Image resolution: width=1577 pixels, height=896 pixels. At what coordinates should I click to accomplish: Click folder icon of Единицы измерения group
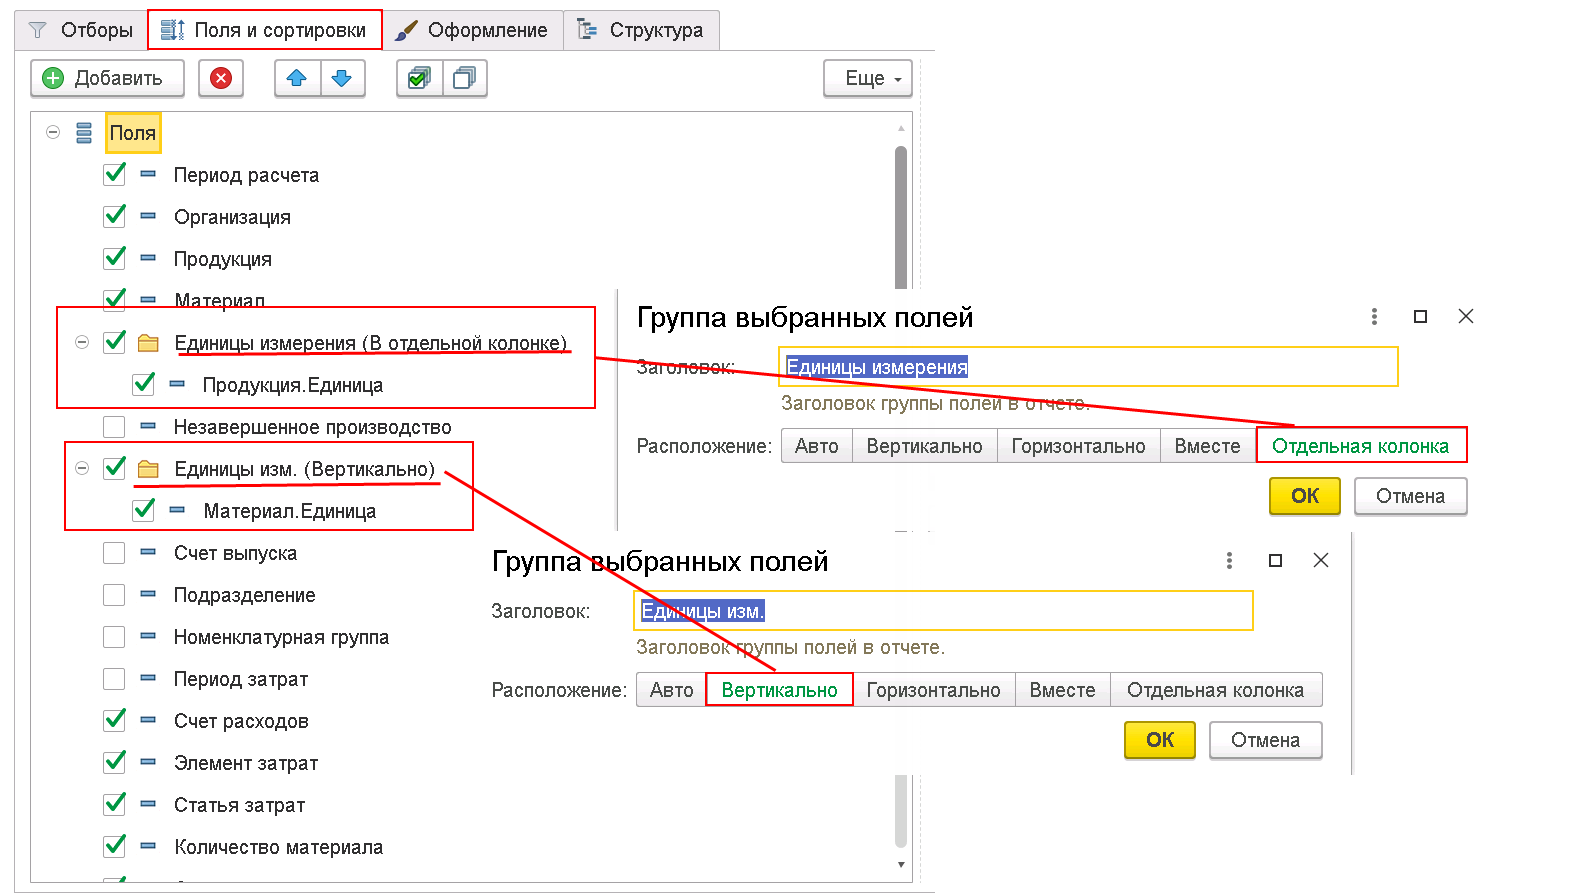click(148, 343)
